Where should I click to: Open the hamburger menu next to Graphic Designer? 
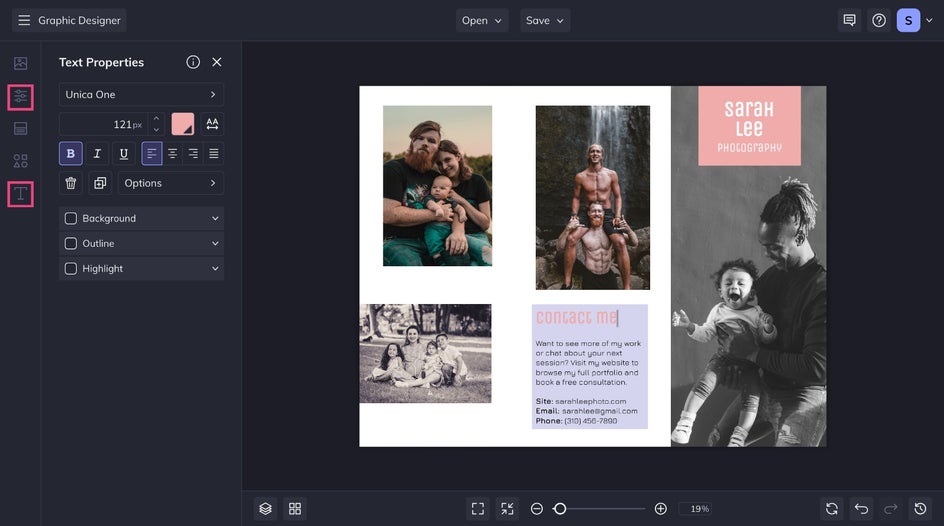pos(24,20)
